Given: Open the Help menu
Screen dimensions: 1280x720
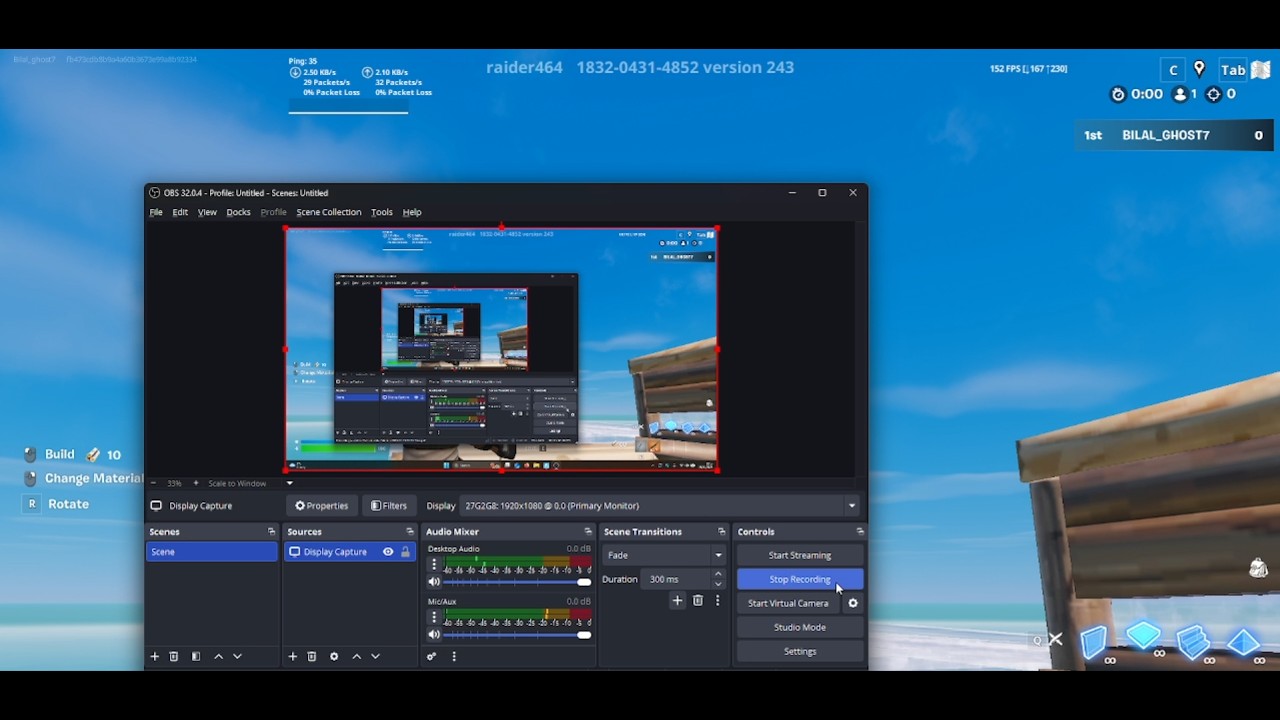Looking at the screenshot, I should [x=412, y=212].
